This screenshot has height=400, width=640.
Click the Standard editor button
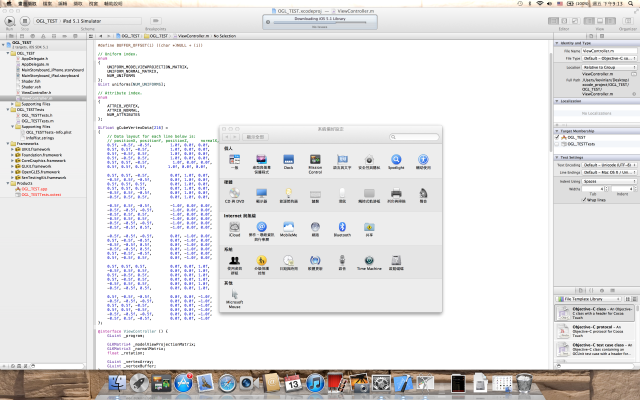tap(553, 21)
